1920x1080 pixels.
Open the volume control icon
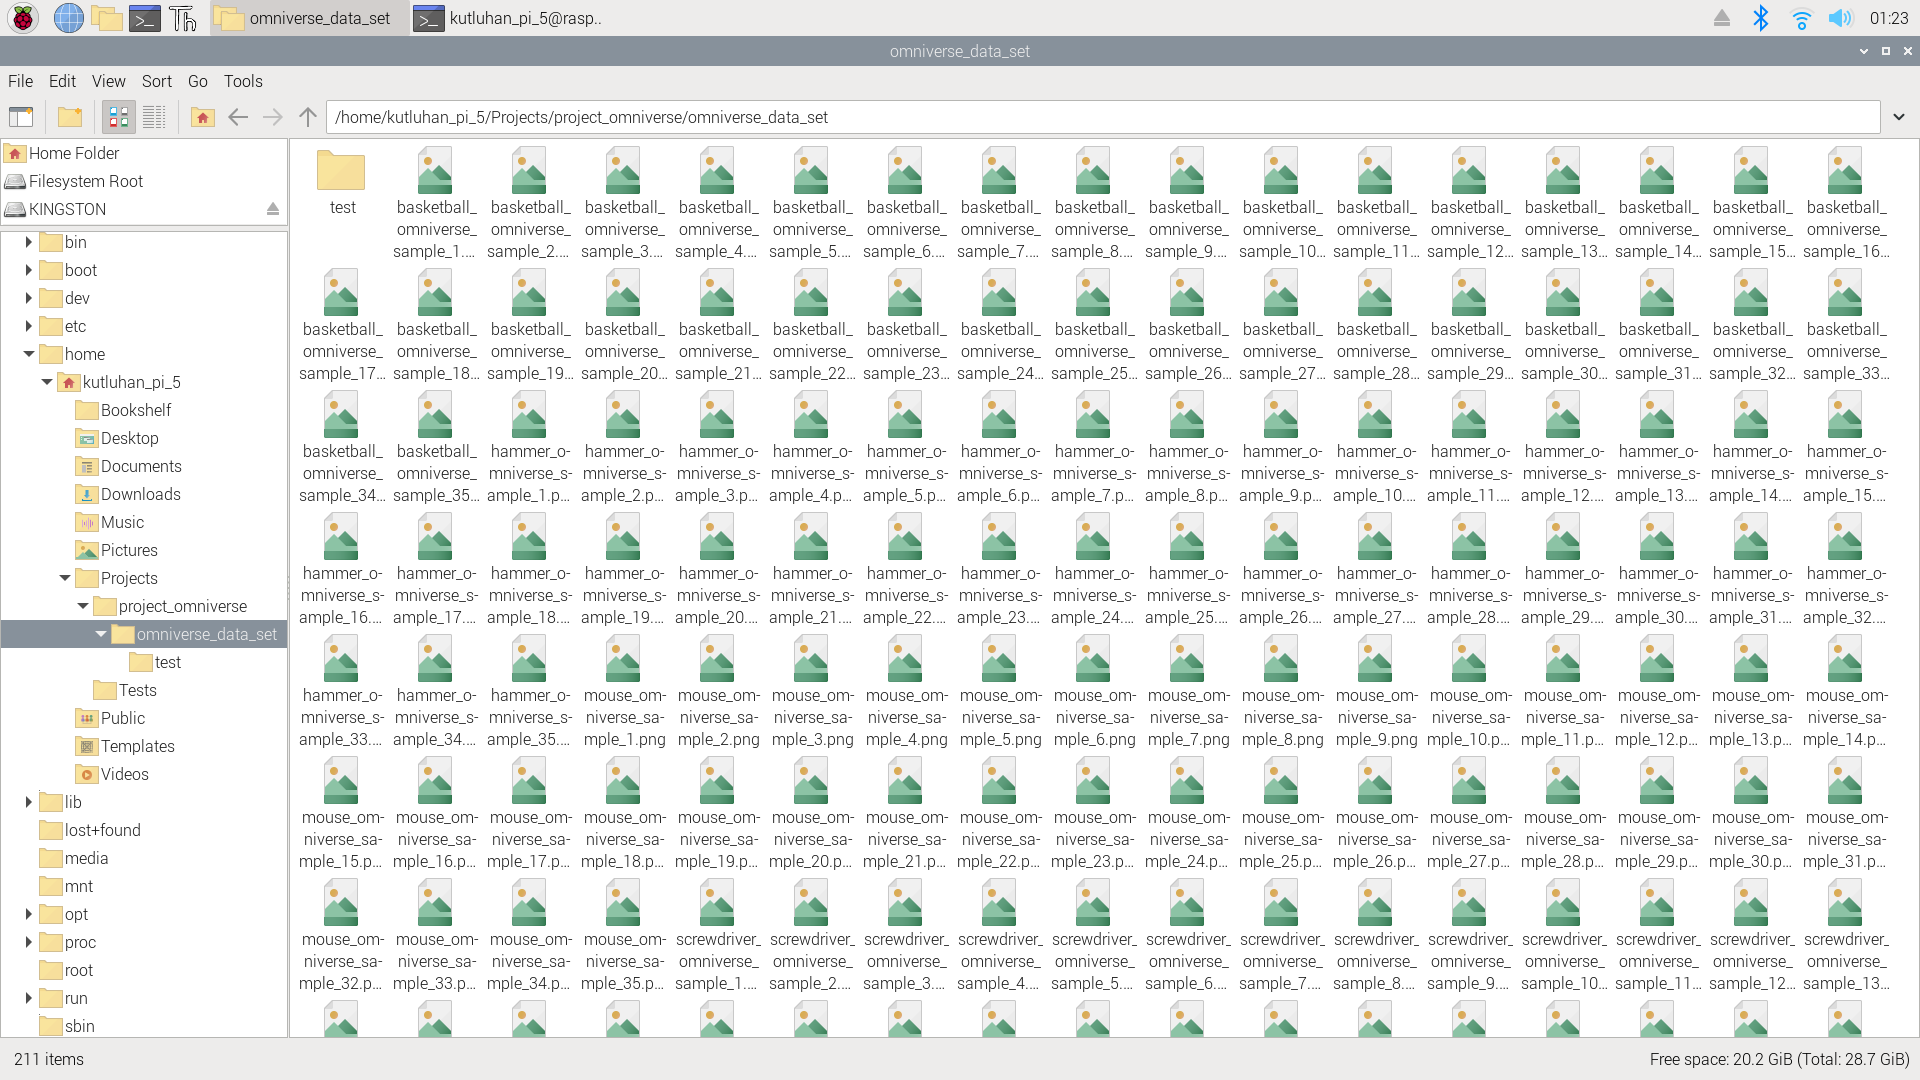1840,18
